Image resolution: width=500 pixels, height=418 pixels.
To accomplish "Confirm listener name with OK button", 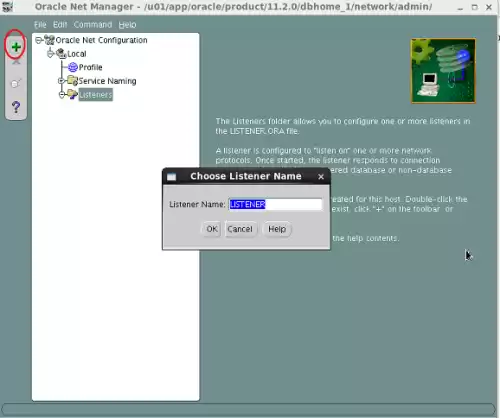I will pyautogui.click(x=212, y=229).
